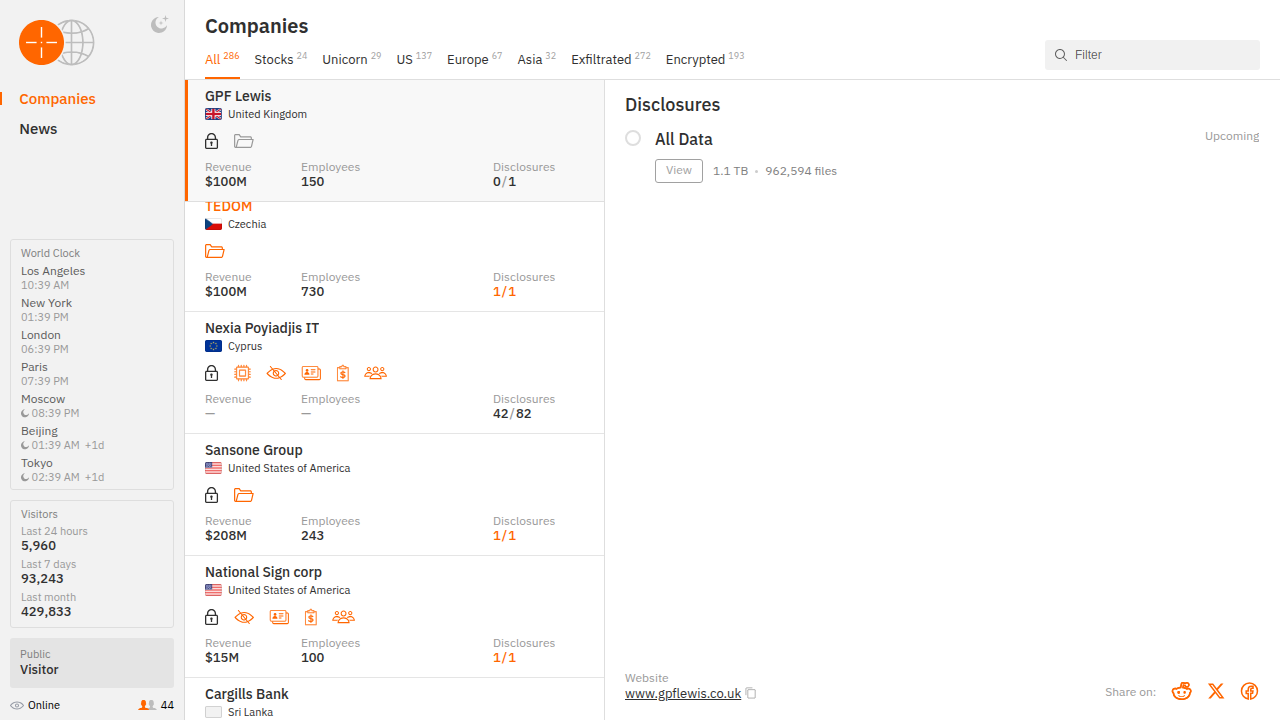Click the lock icon under Sansone Group
This screenshot has width=1280, height=720.
coord(211,495)
